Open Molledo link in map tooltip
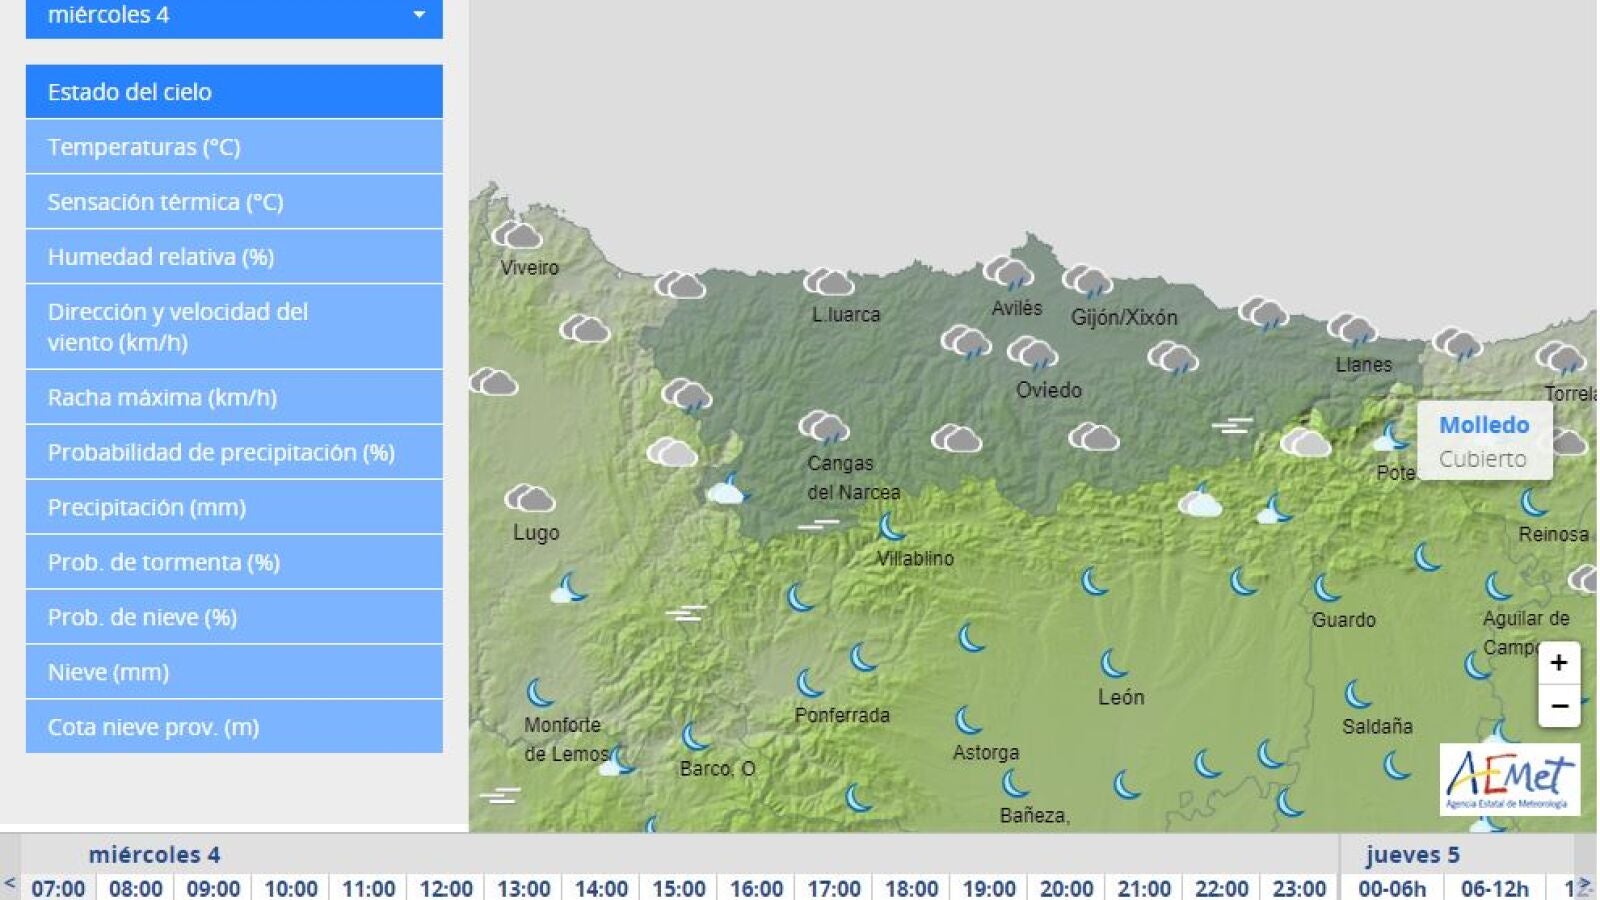Viewport: 1600px width, 900px height. 1483,425
